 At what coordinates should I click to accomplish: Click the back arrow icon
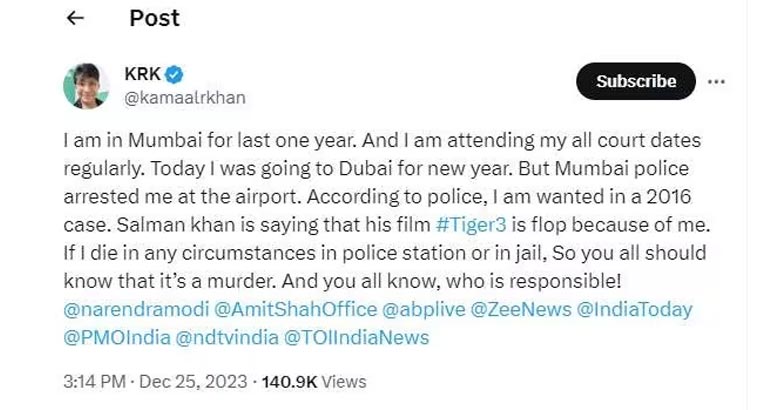[76, 18]
